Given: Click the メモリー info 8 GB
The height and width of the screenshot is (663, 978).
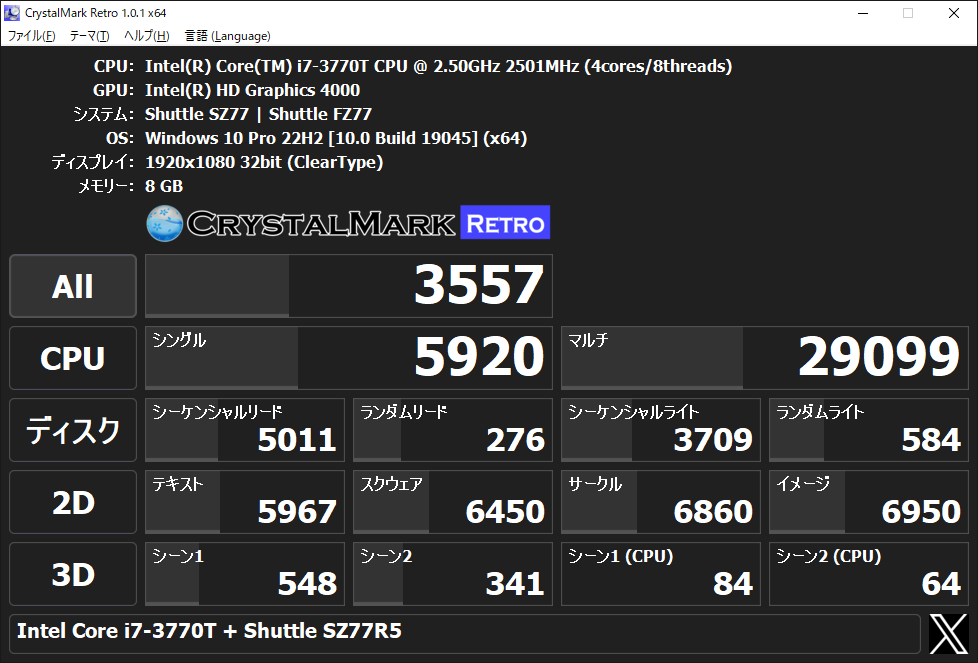Looking at the screenshot, I should (164, 186).
